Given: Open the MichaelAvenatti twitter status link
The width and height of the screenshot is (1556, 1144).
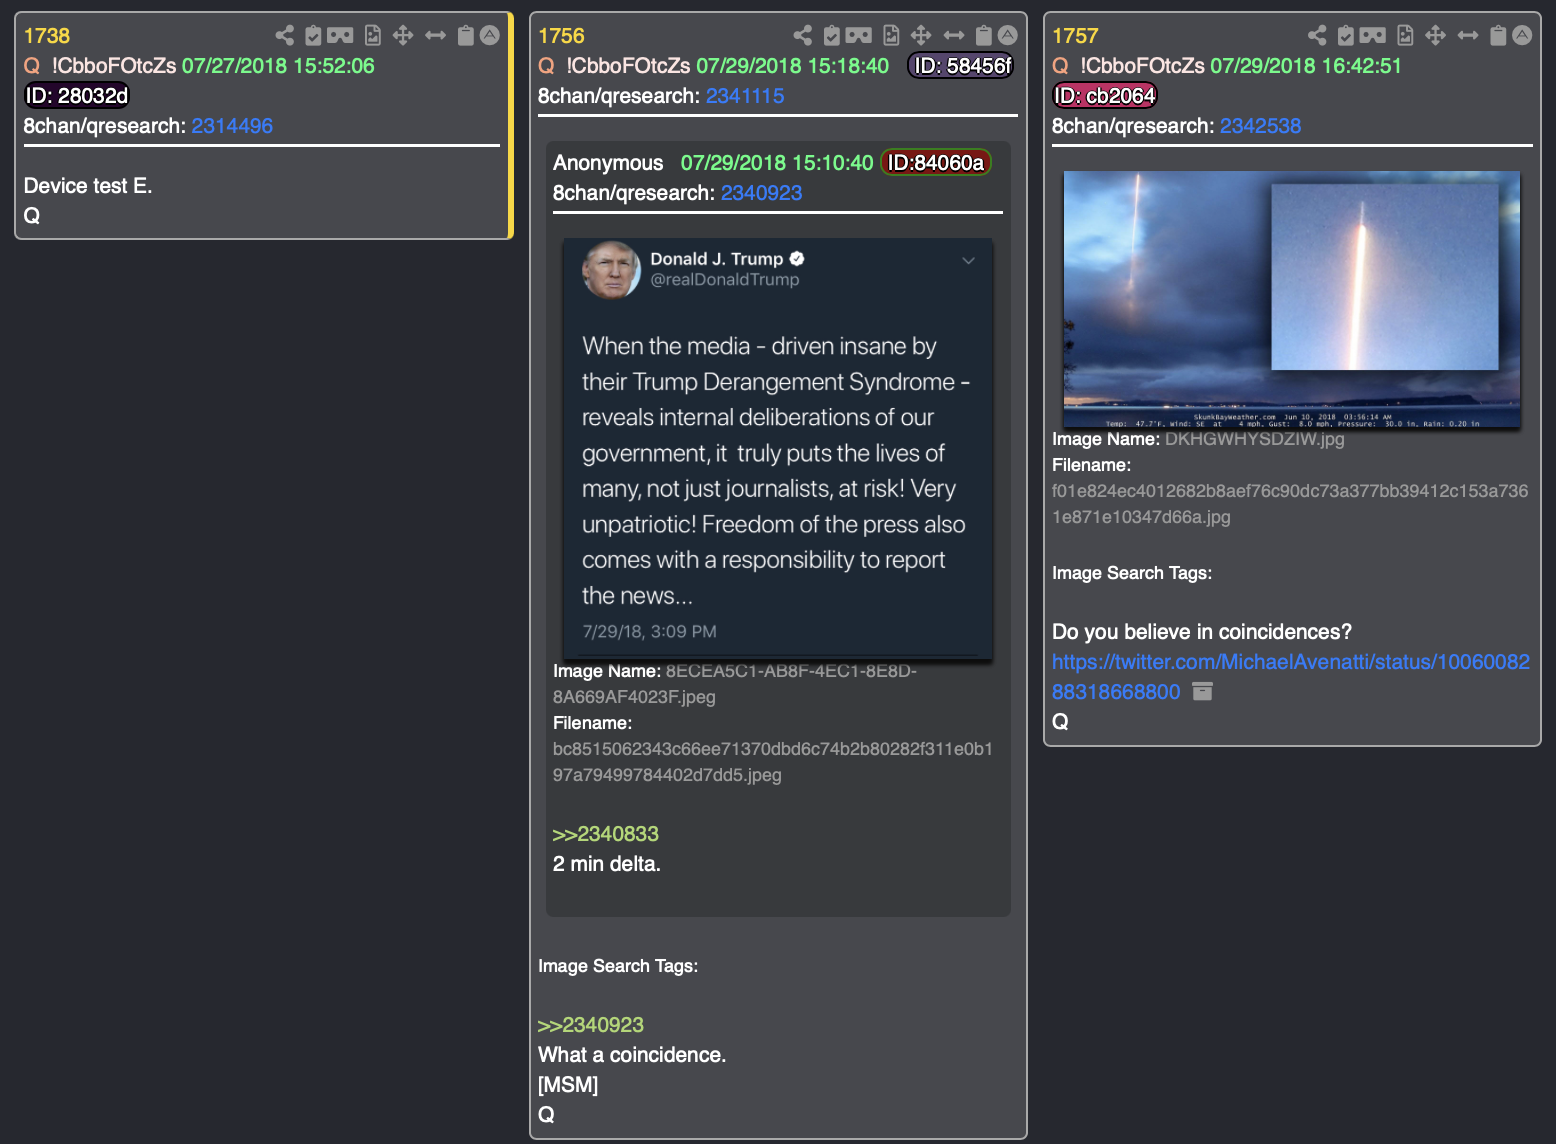Looking at the screenshot, I should pos(1291,677).
